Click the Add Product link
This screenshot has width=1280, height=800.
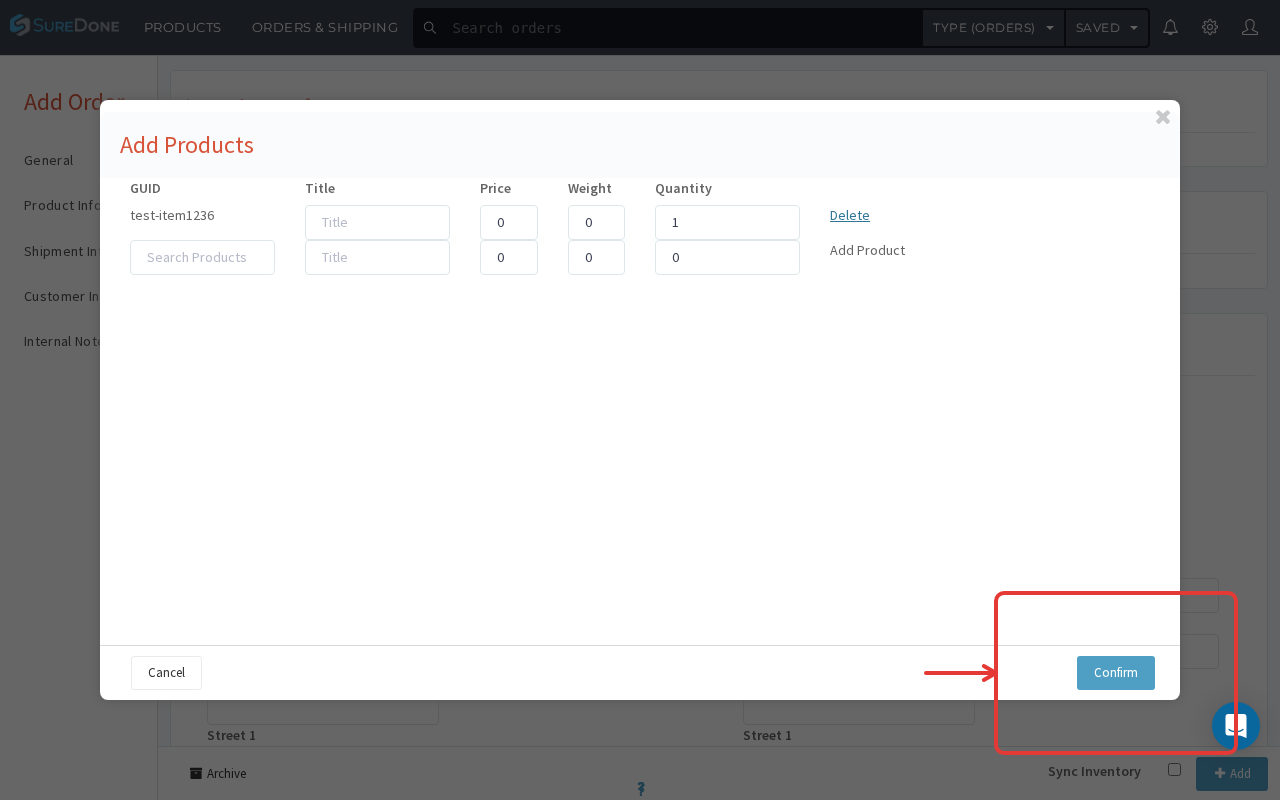coord(867,250)
